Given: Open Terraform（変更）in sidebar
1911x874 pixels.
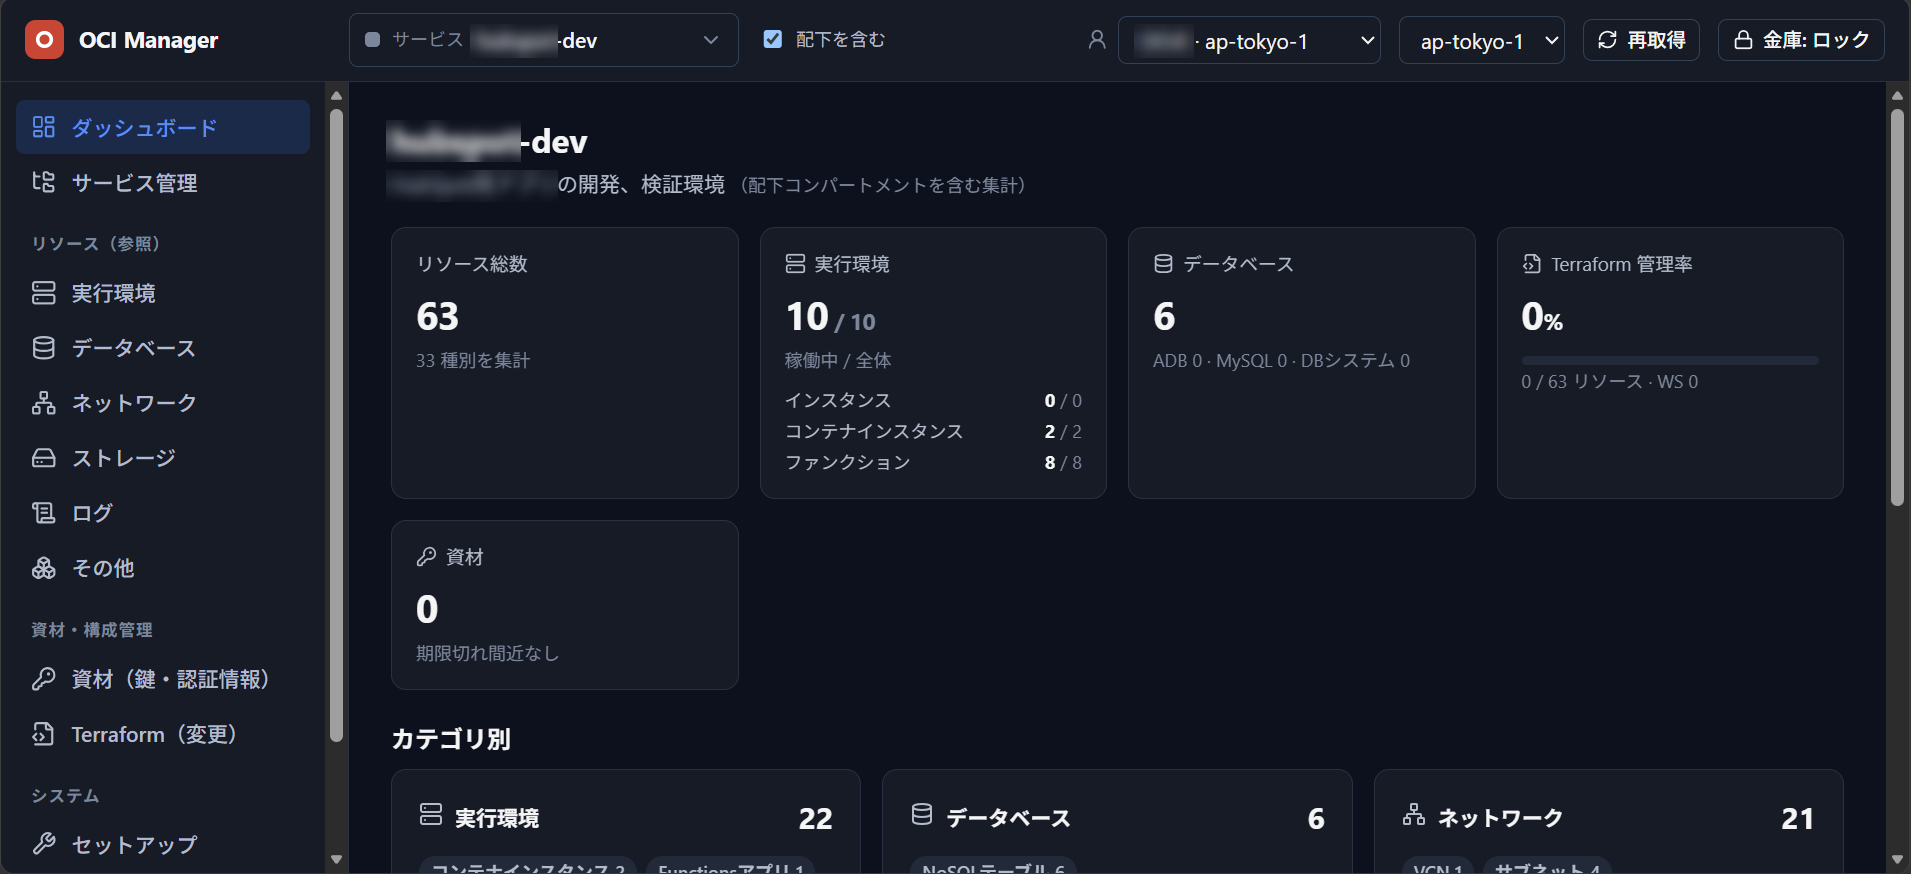Looking at the screenshot, I should tap(163, 734).
